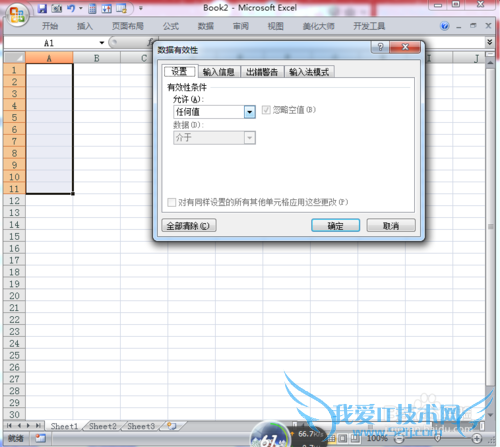This screenshot has width=500, height=447.
Task: Switch to the 输入信息 tab
Action: click(x=219, y=72)
